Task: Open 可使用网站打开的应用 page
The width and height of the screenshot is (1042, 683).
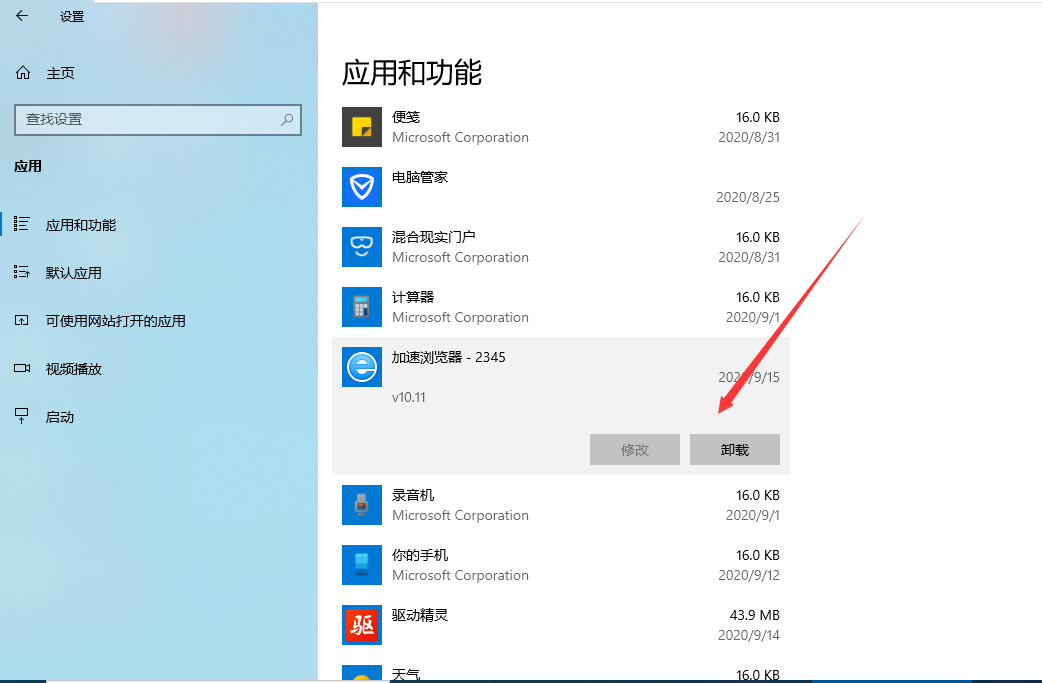Action: [115, 321]
